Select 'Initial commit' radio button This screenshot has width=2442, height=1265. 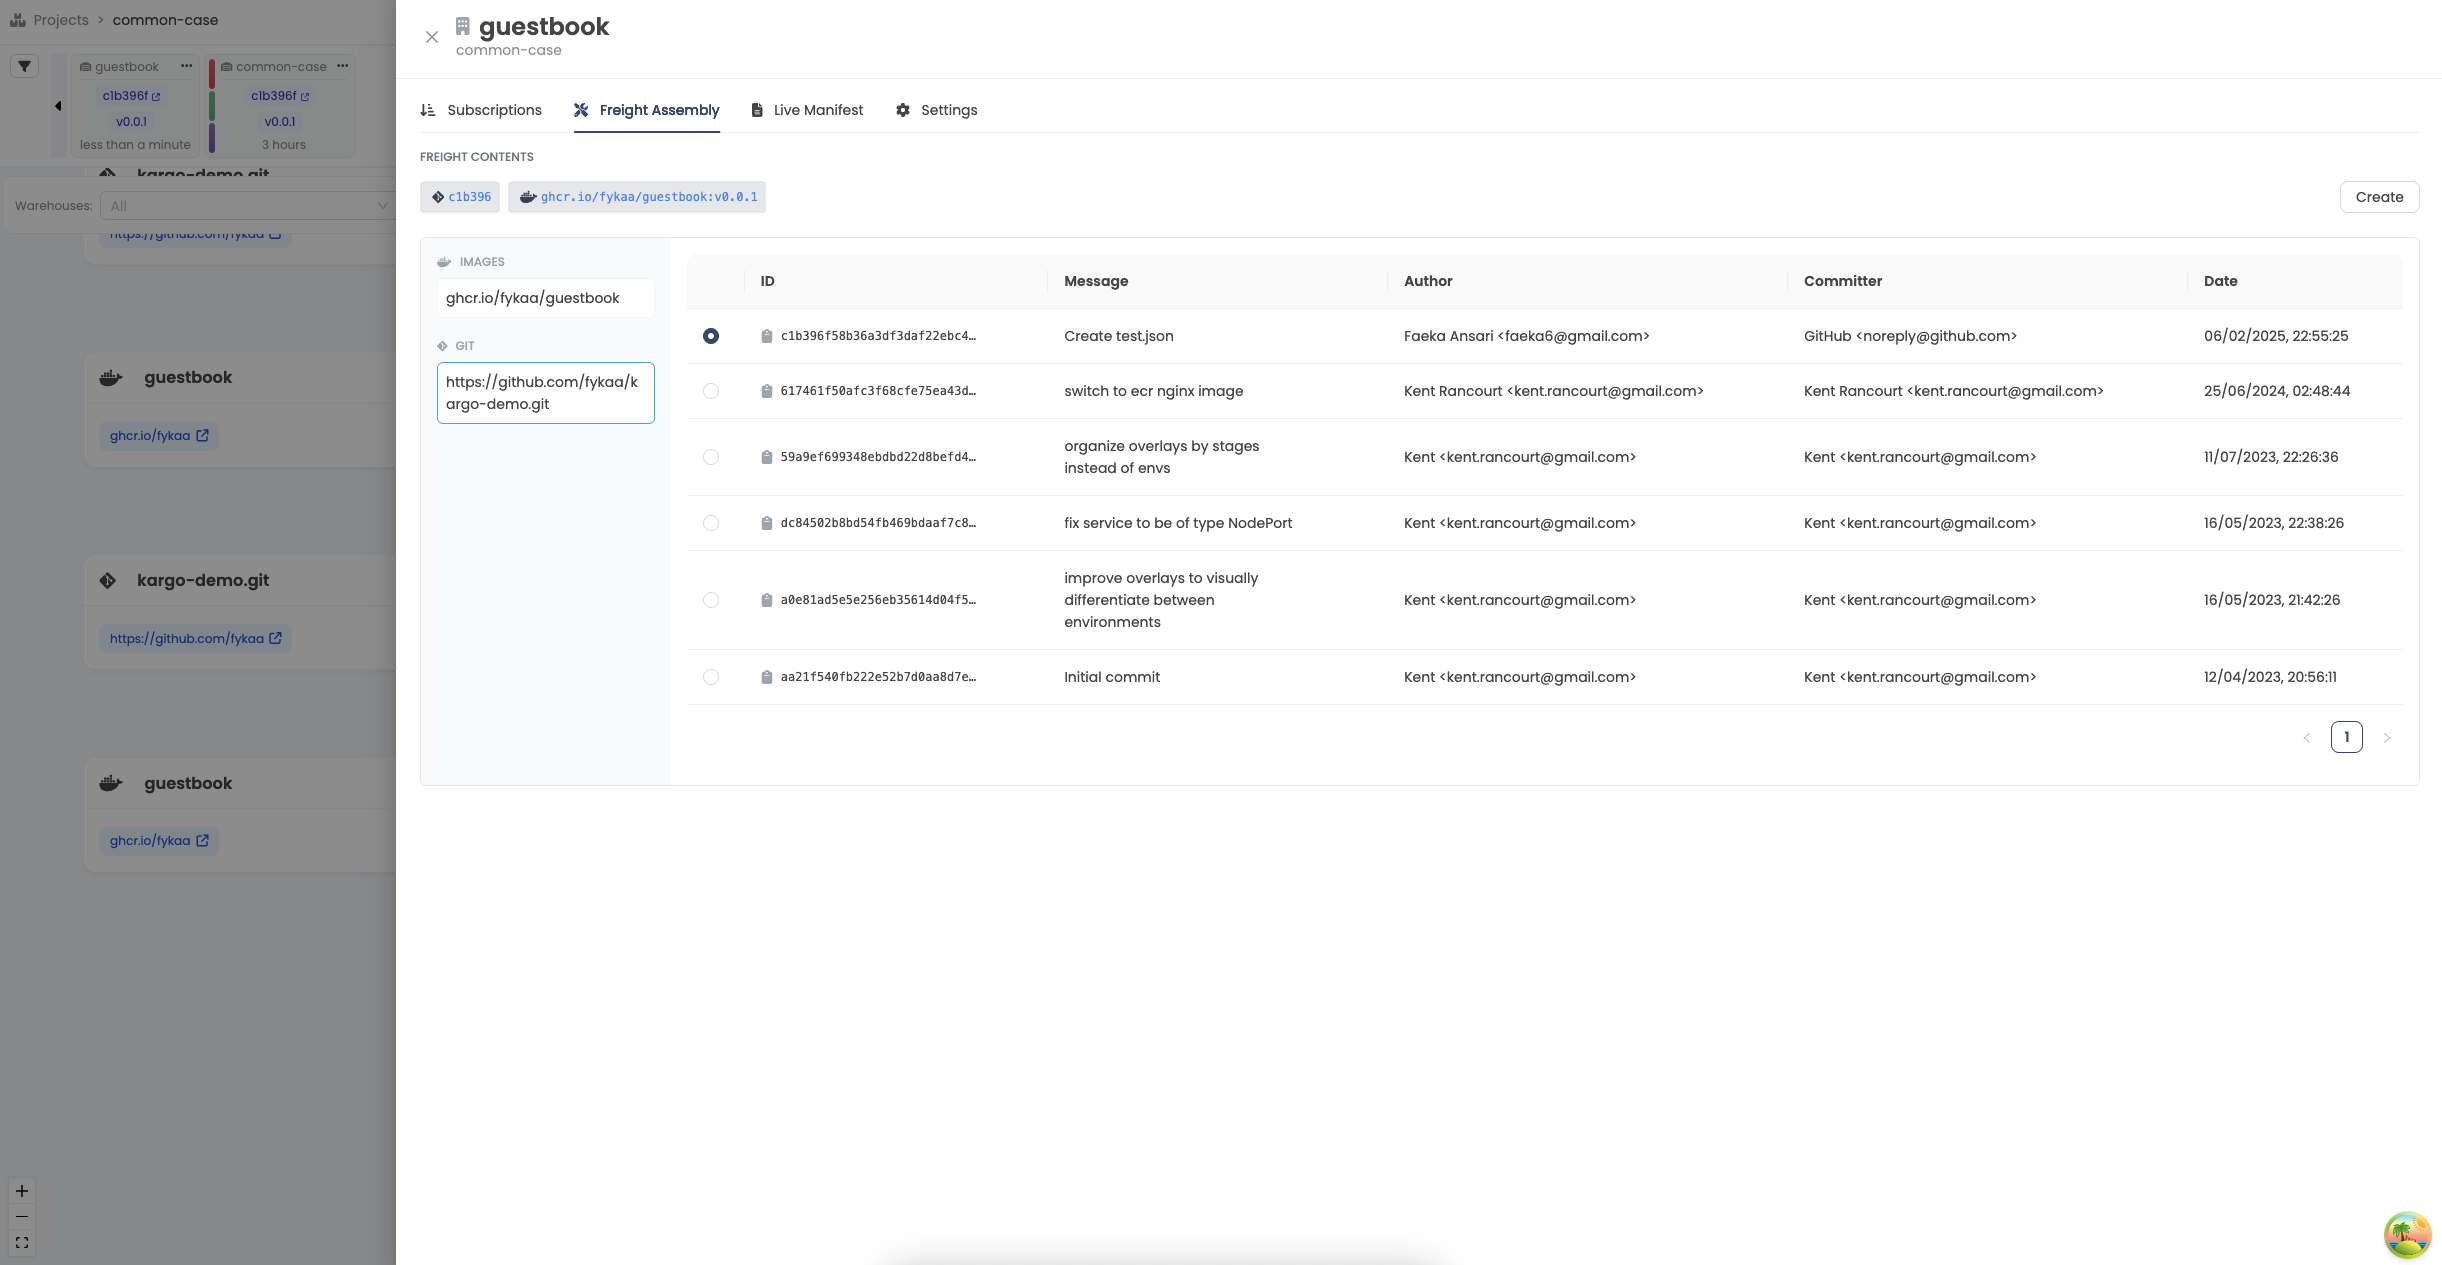click(x=711, y=677)
